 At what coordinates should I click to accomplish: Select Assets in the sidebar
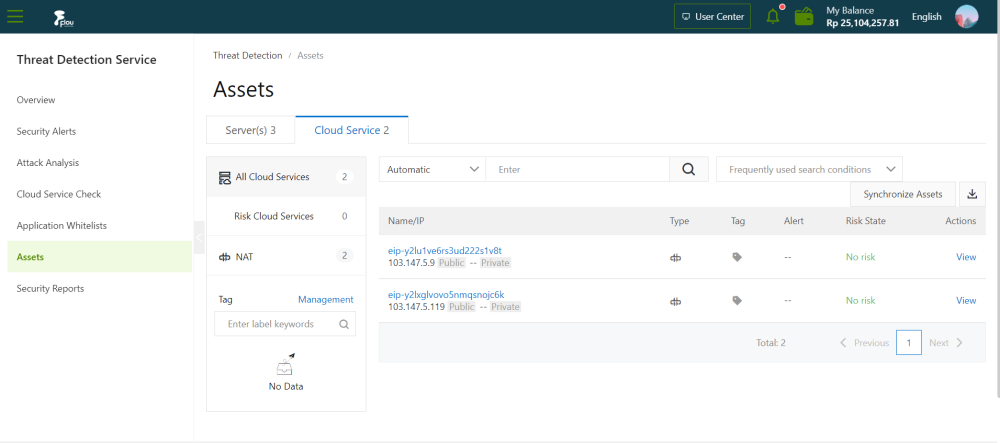(99, 257)
